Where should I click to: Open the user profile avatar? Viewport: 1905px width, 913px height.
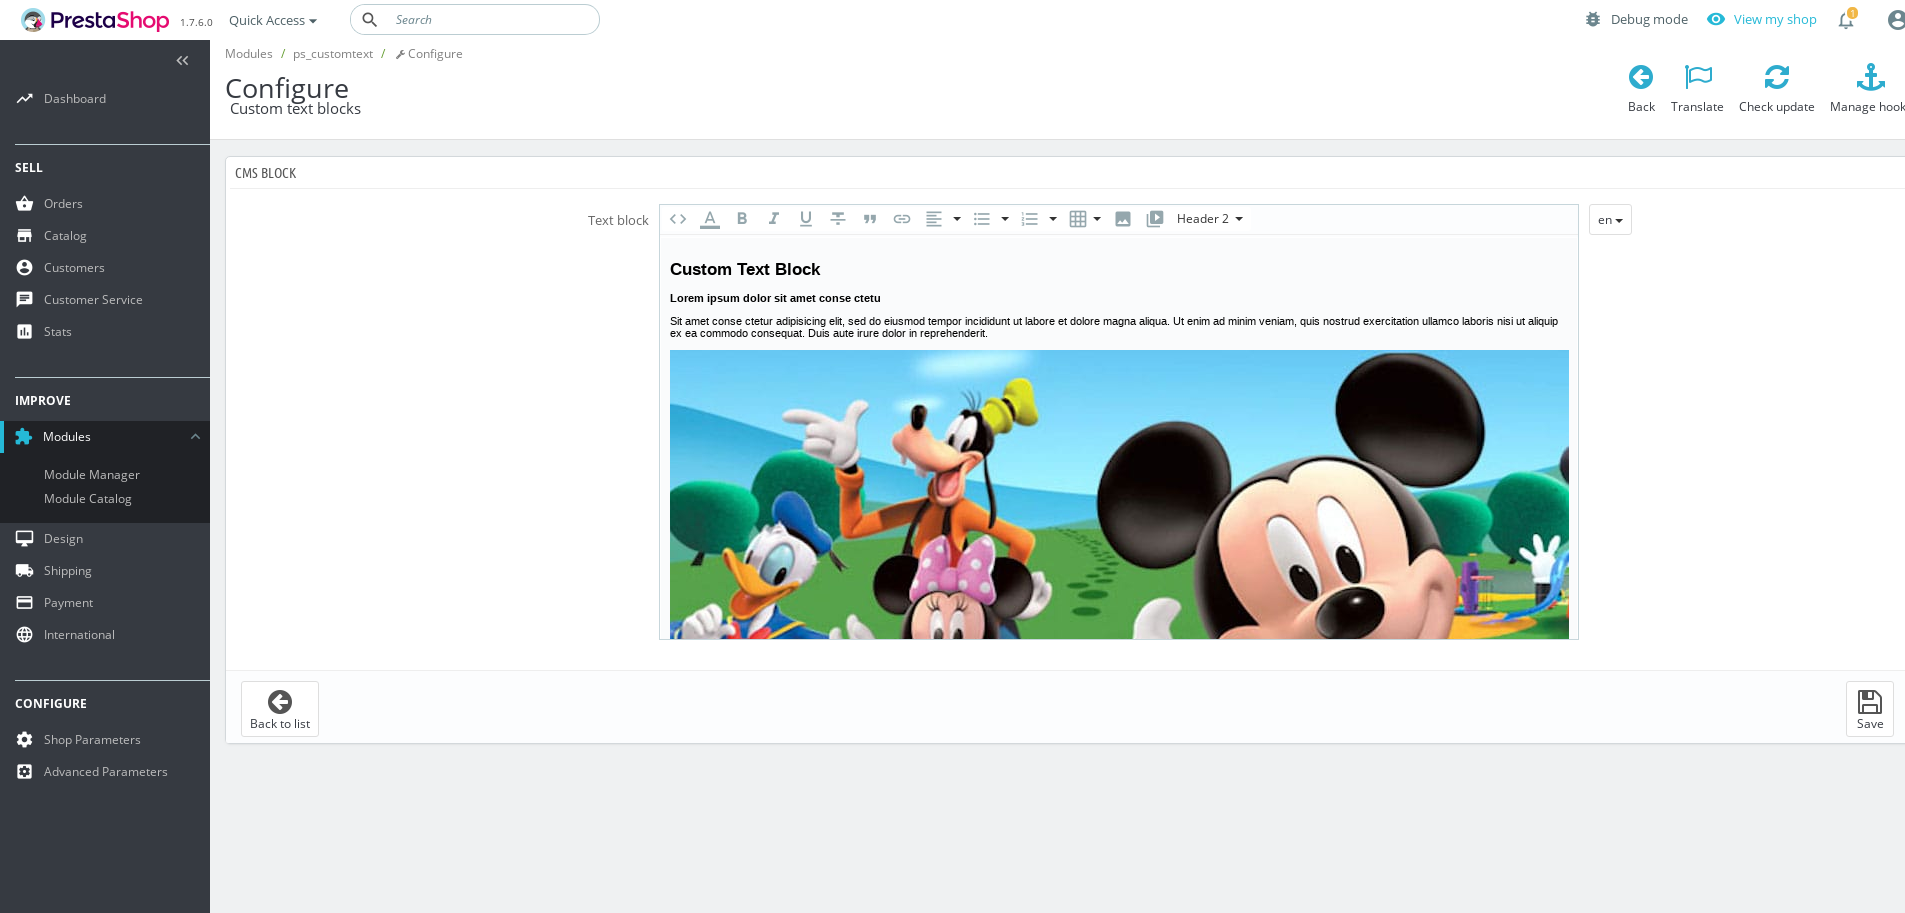(x=1895, y=20)
